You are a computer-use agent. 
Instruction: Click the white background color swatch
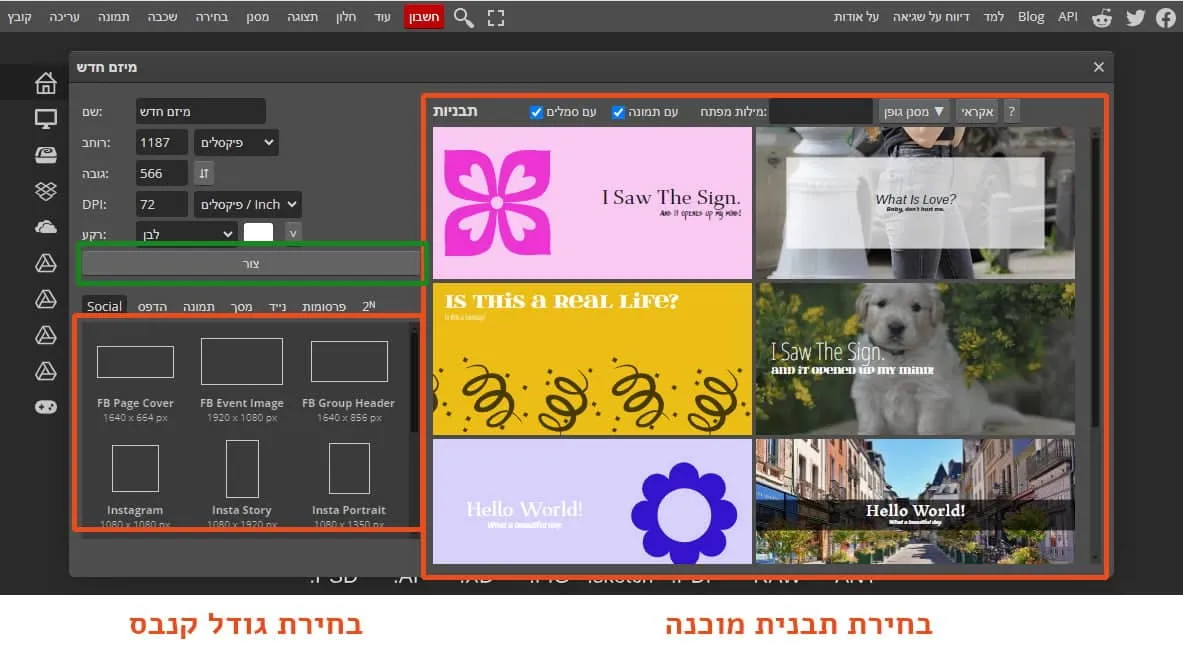[258, 233]
